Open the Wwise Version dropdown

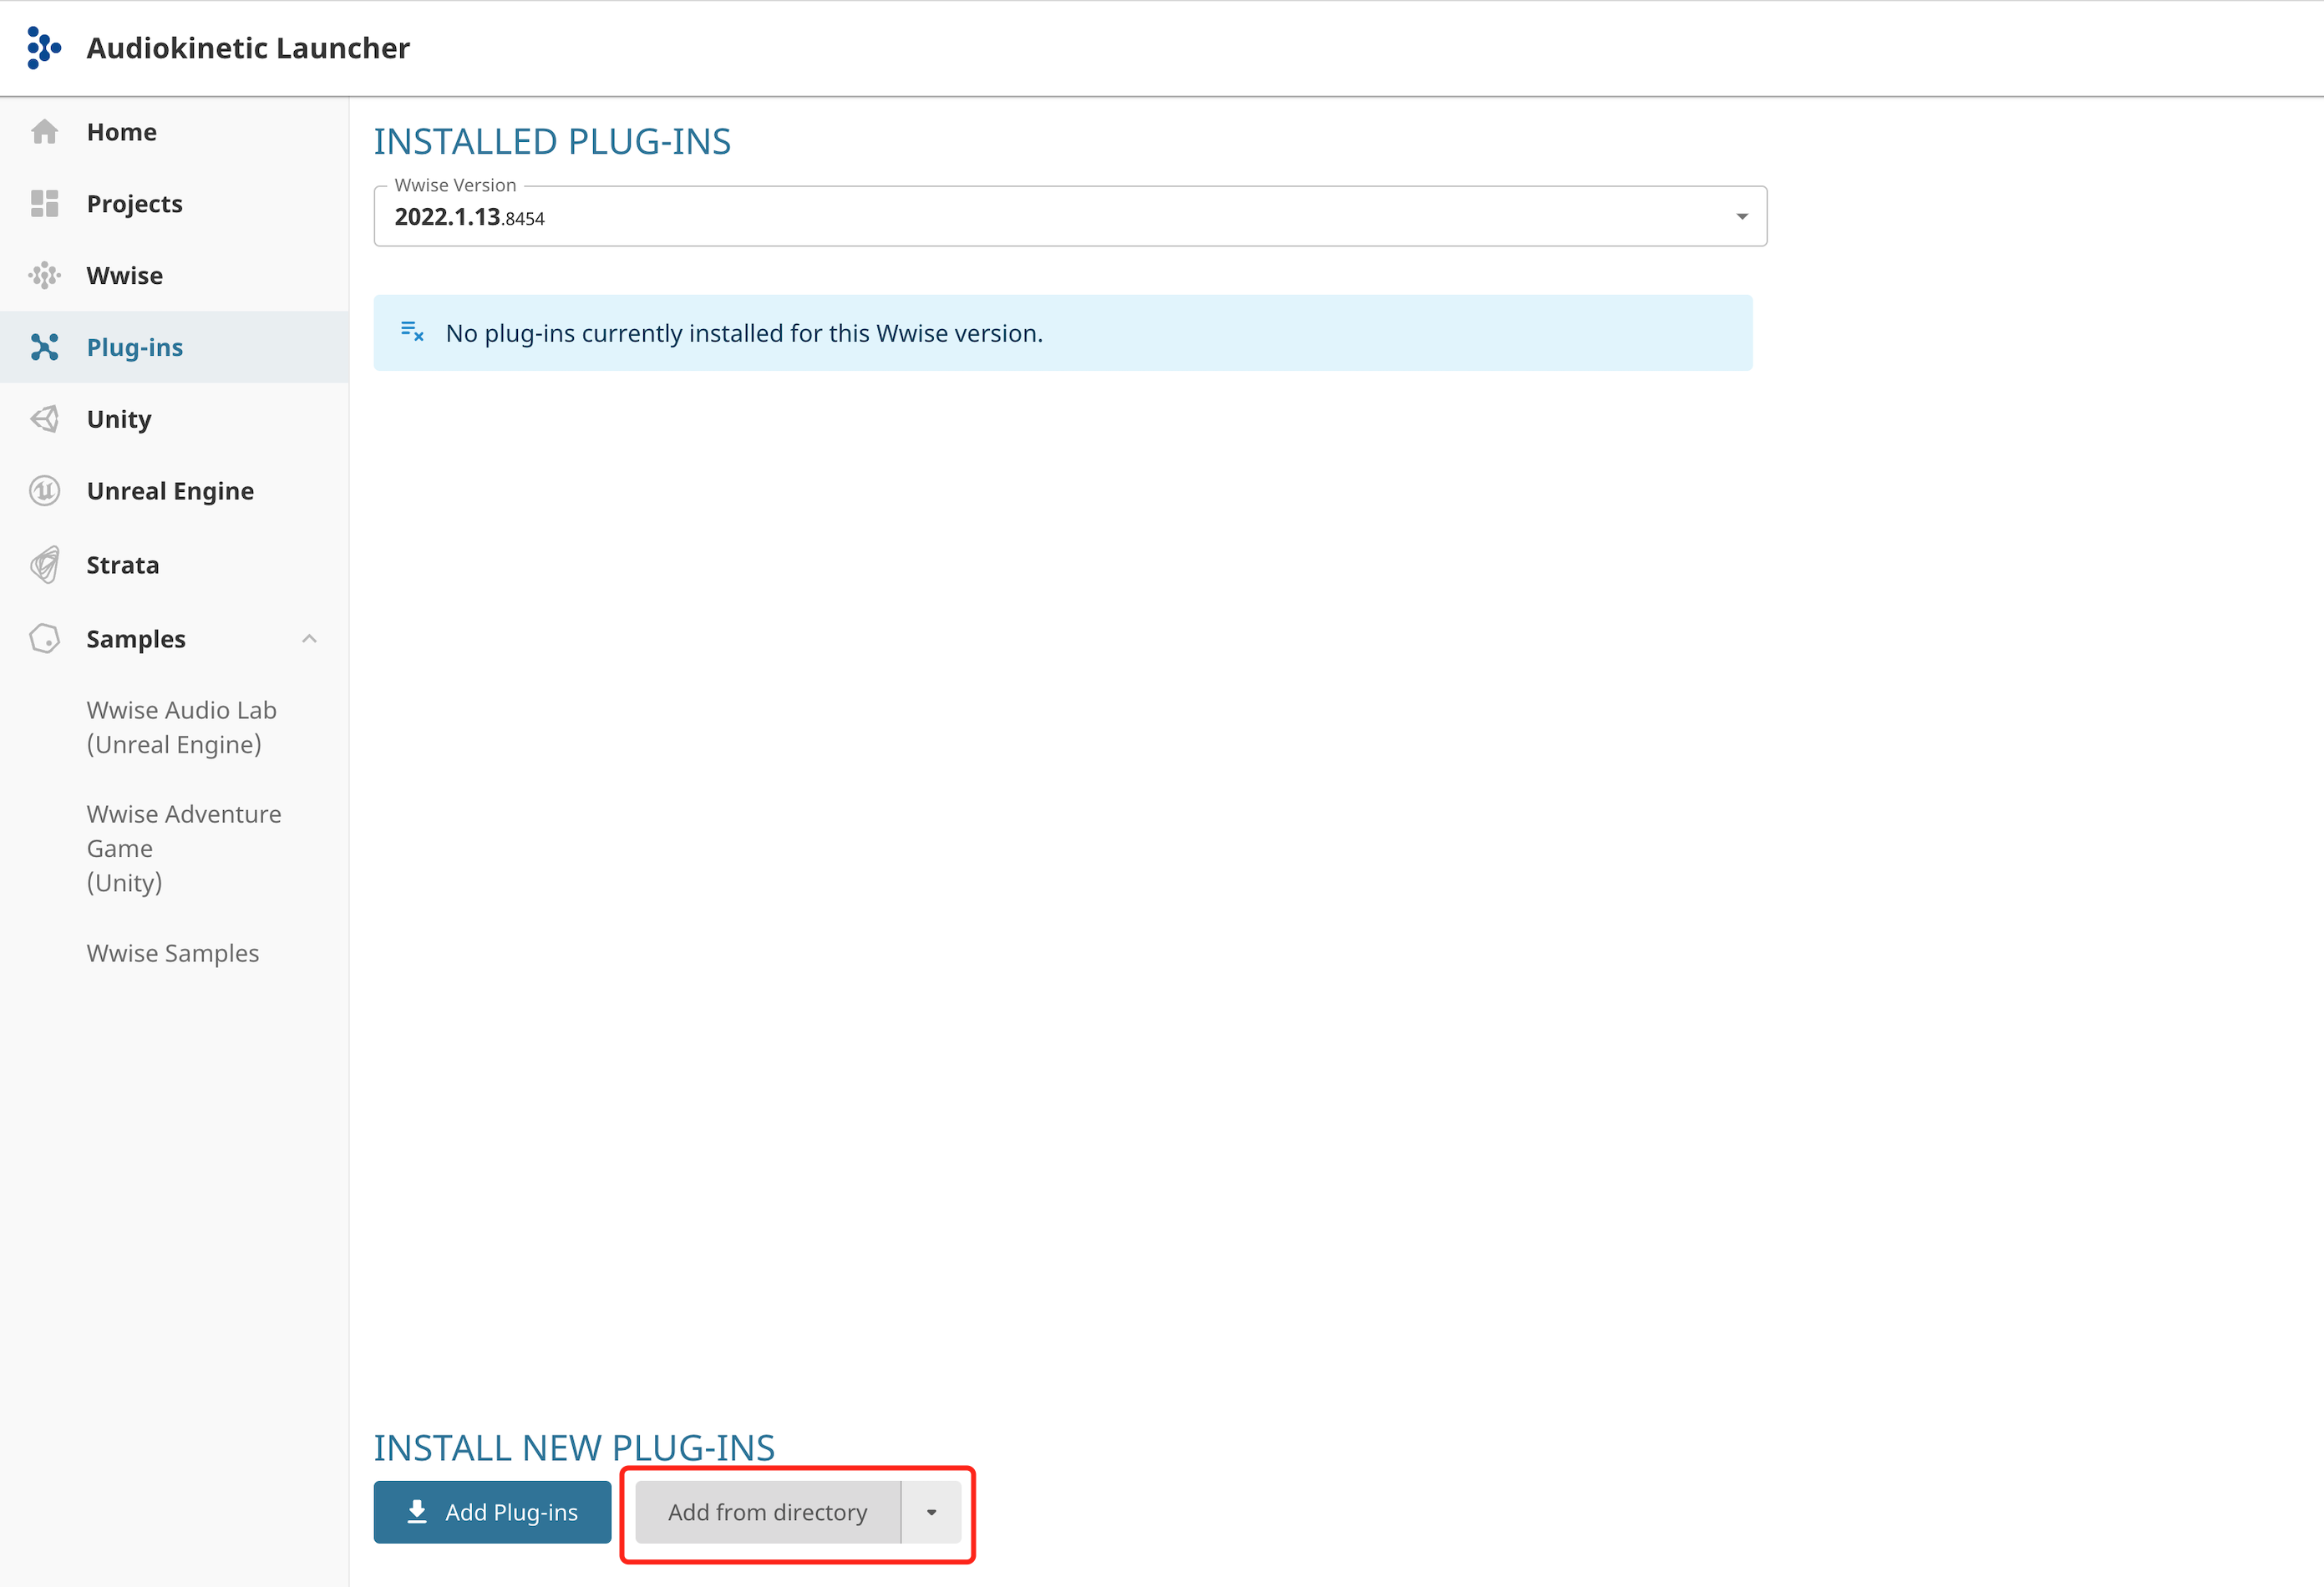[1070, 216]
